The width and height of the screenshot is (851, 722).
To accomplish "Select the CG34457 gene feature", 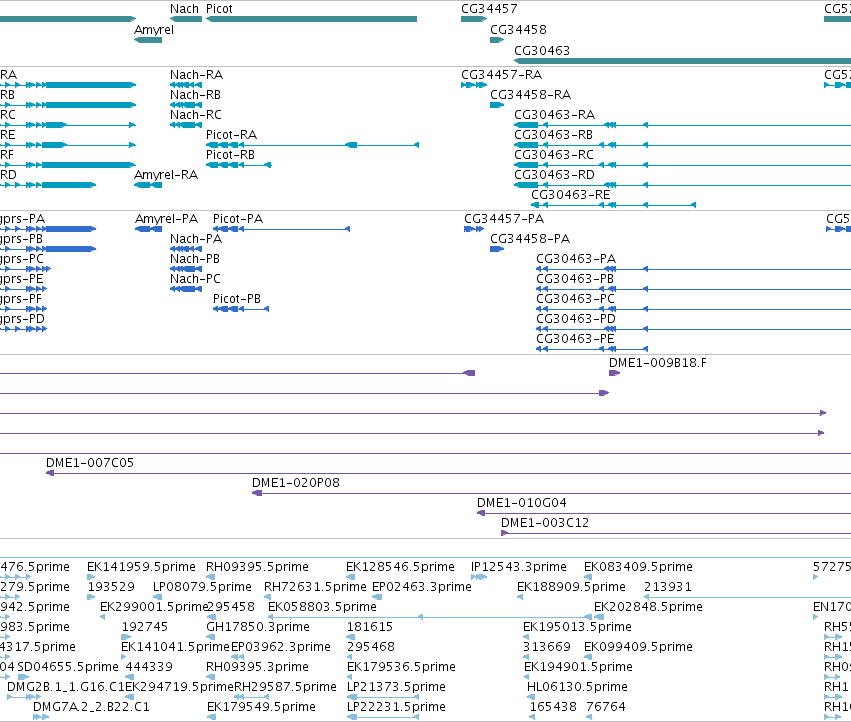I will point(474,19).
